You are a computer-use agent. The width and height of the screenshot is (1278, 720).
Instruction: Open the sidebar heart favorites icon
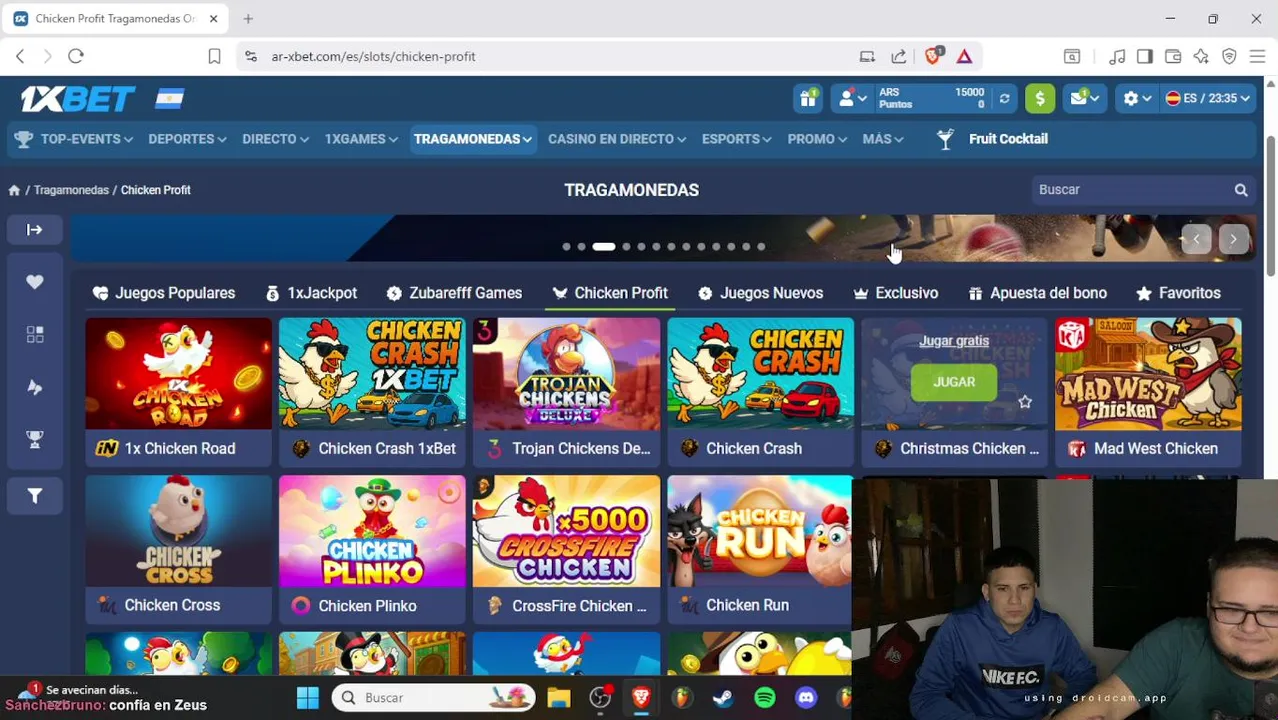35,283
